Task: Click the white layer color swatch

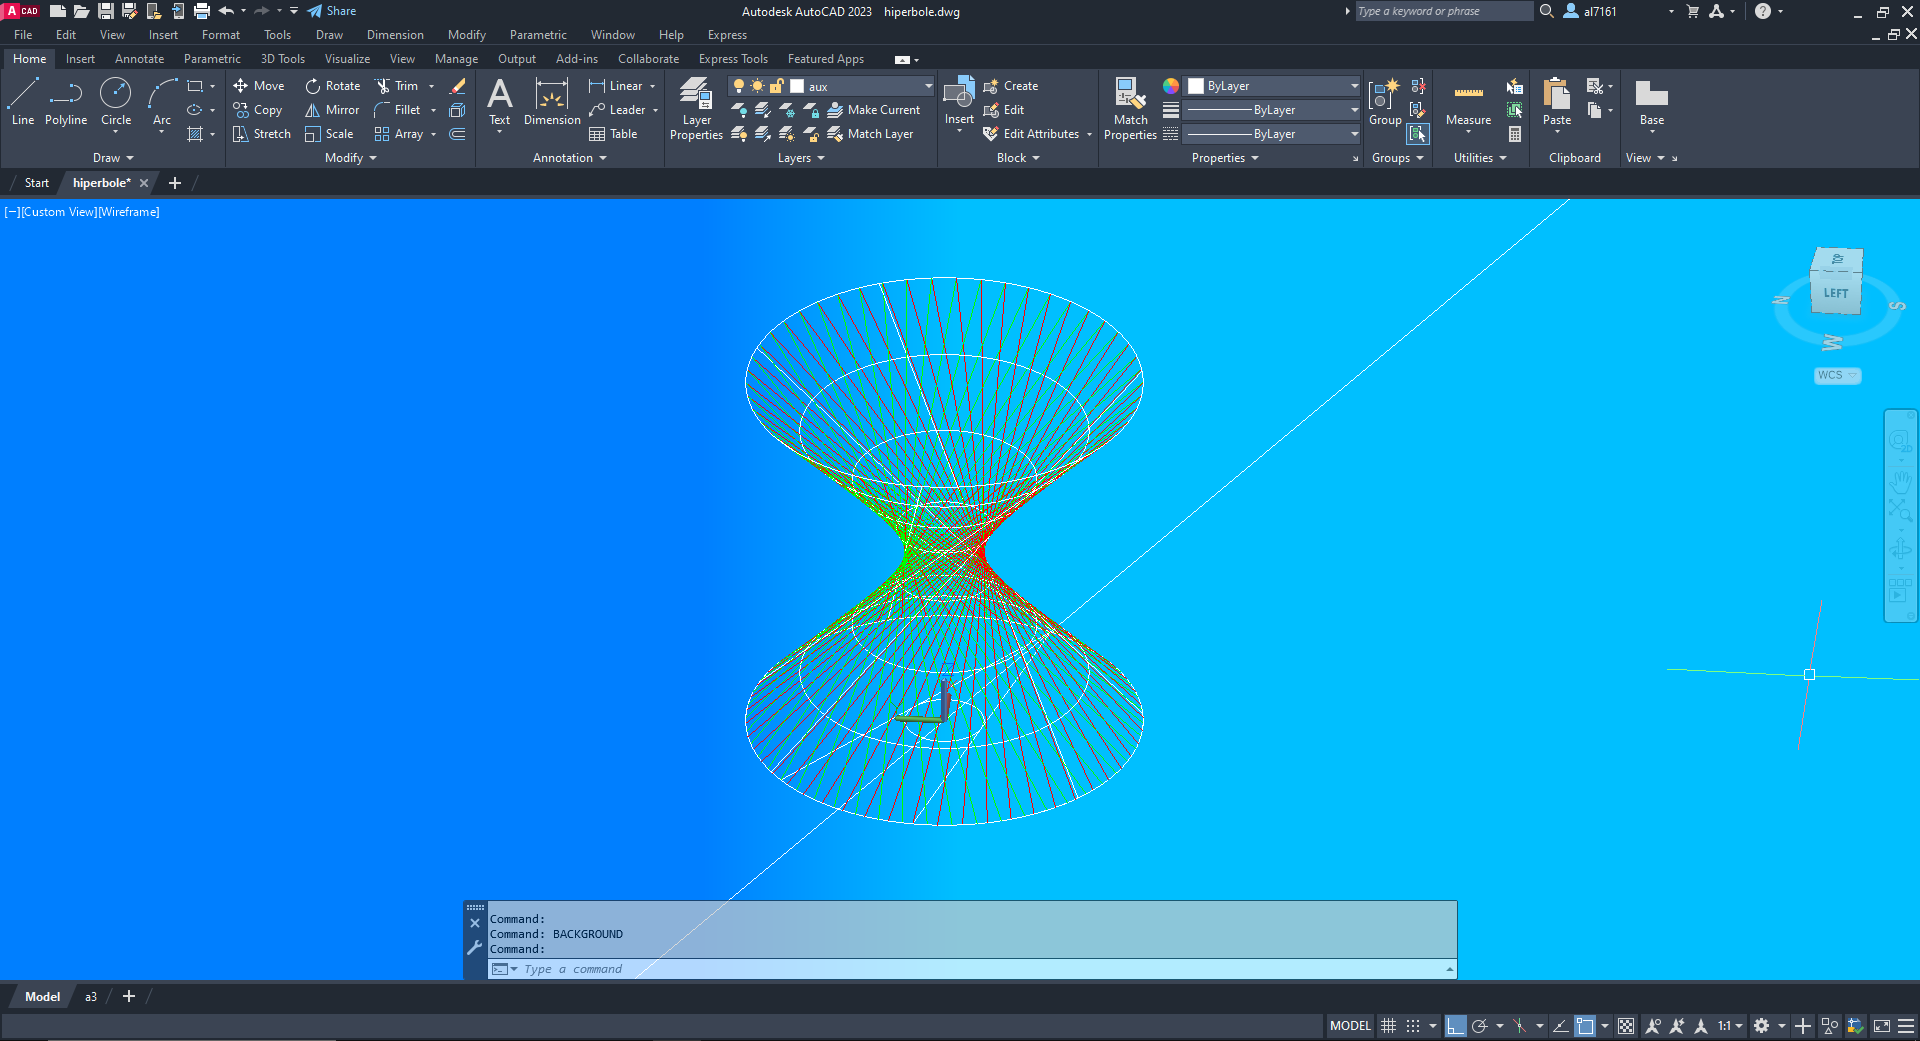Action: click(x=797, y=86)
